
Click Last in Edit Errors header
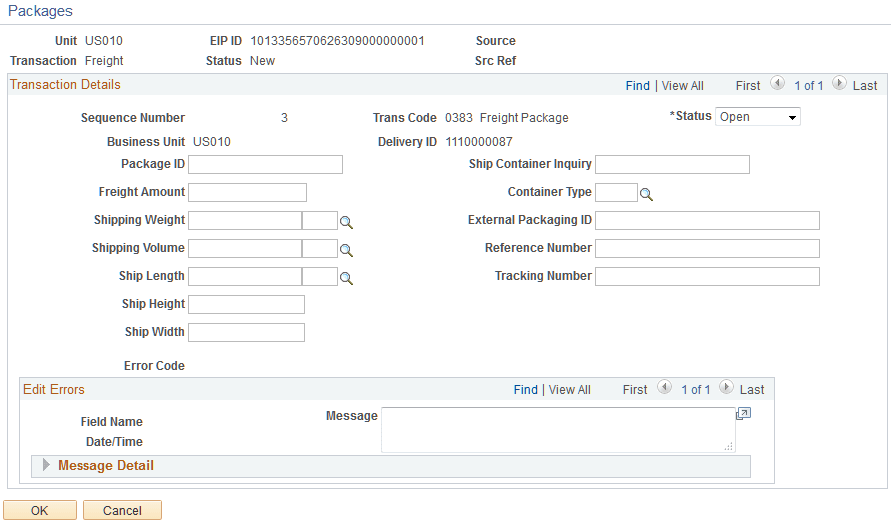point(752,390)
